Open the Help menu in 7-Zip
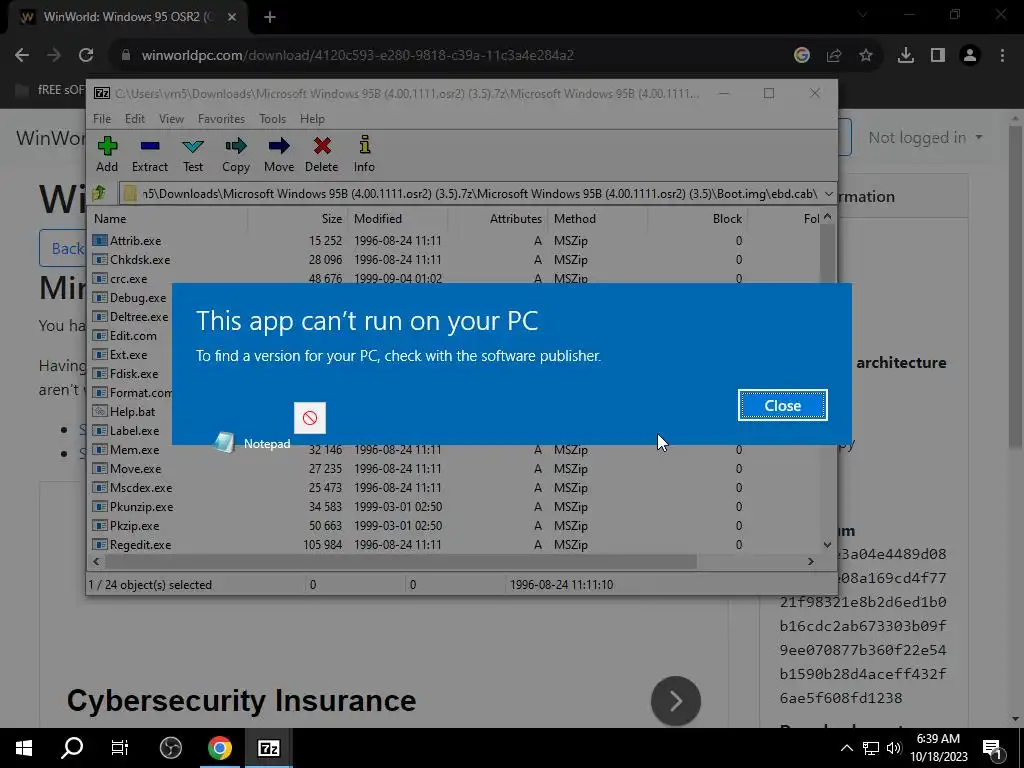This screenshot has width=1024, height=768. 312,119
